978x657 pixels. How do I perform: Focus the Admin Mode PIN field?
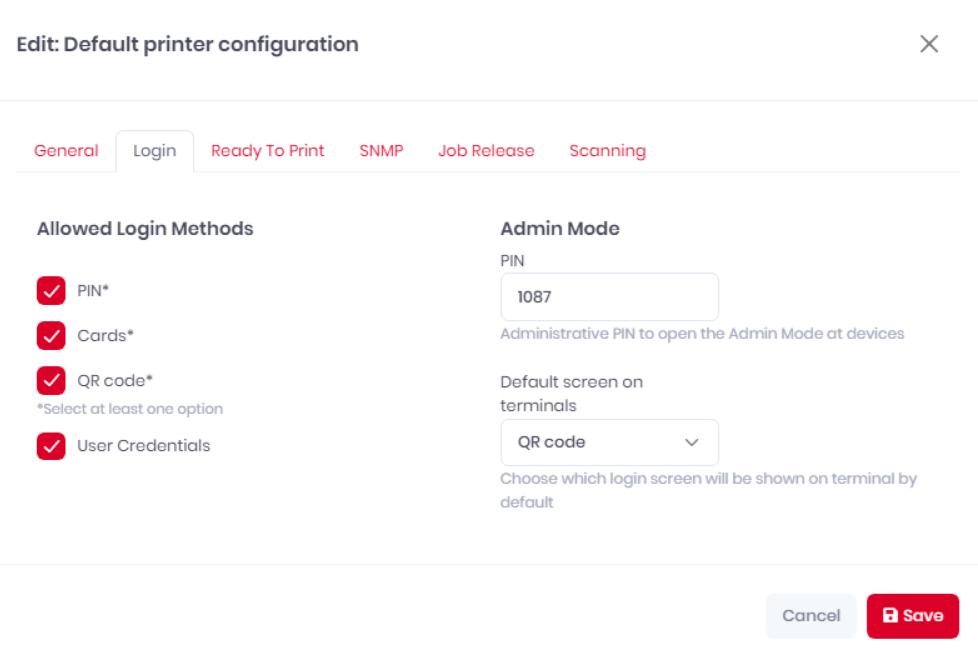pos(609,297)
